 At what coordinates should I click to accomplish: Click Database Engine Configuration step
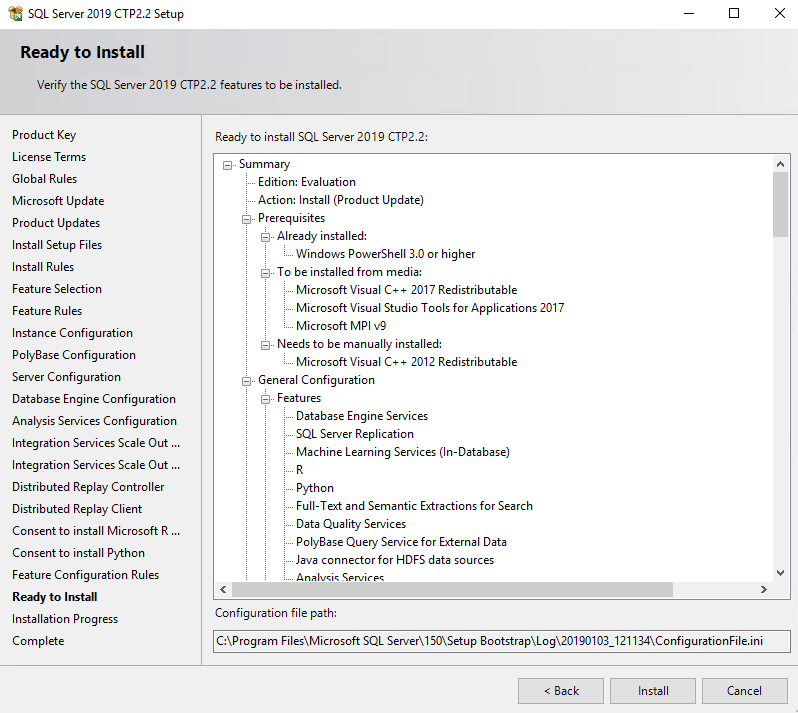(x=94, y=399)
